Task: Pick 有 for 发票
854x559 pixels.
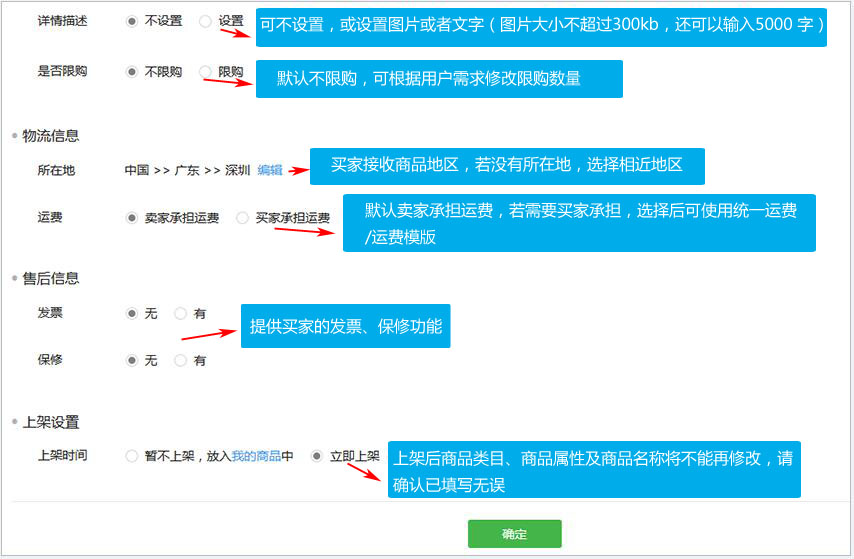Action: [x=180, y=313]
